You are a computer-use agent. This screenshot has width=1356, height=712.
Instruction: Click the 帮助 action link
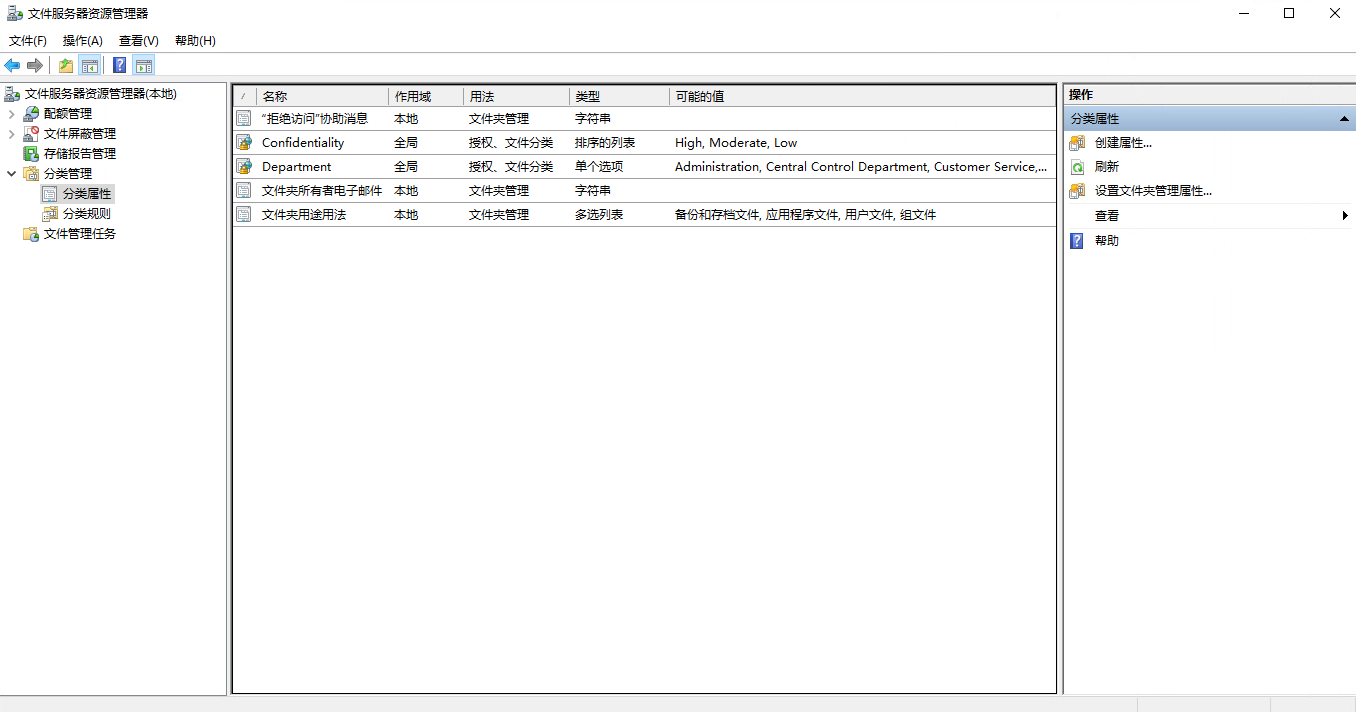pos(1107,241)
